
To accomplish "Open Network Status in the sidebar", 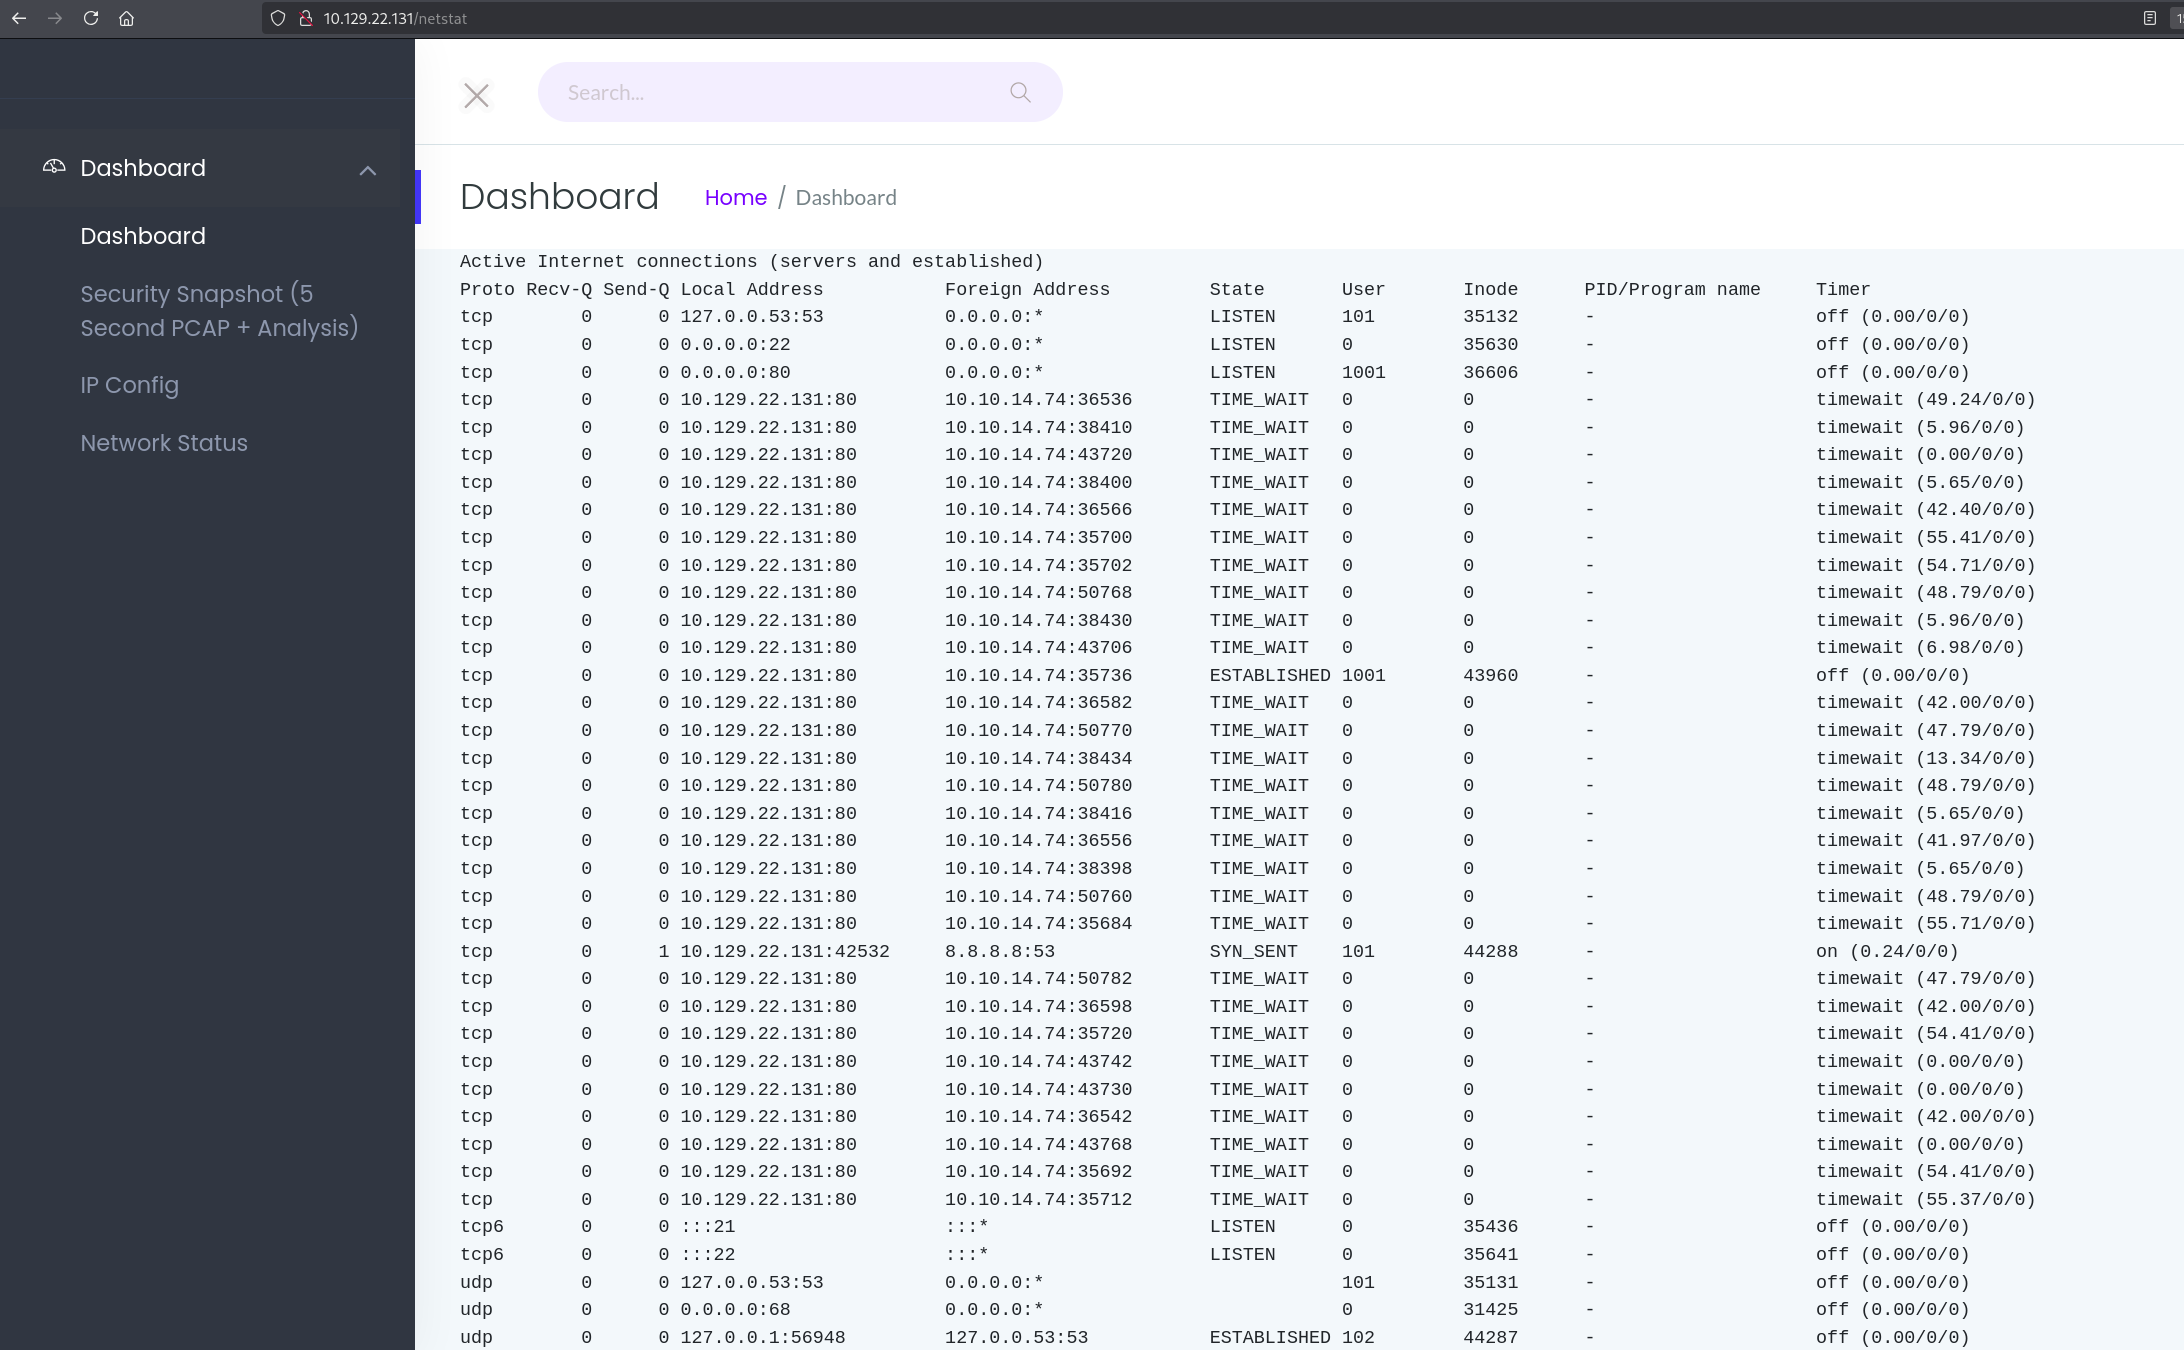I will [x=163, y=443].
